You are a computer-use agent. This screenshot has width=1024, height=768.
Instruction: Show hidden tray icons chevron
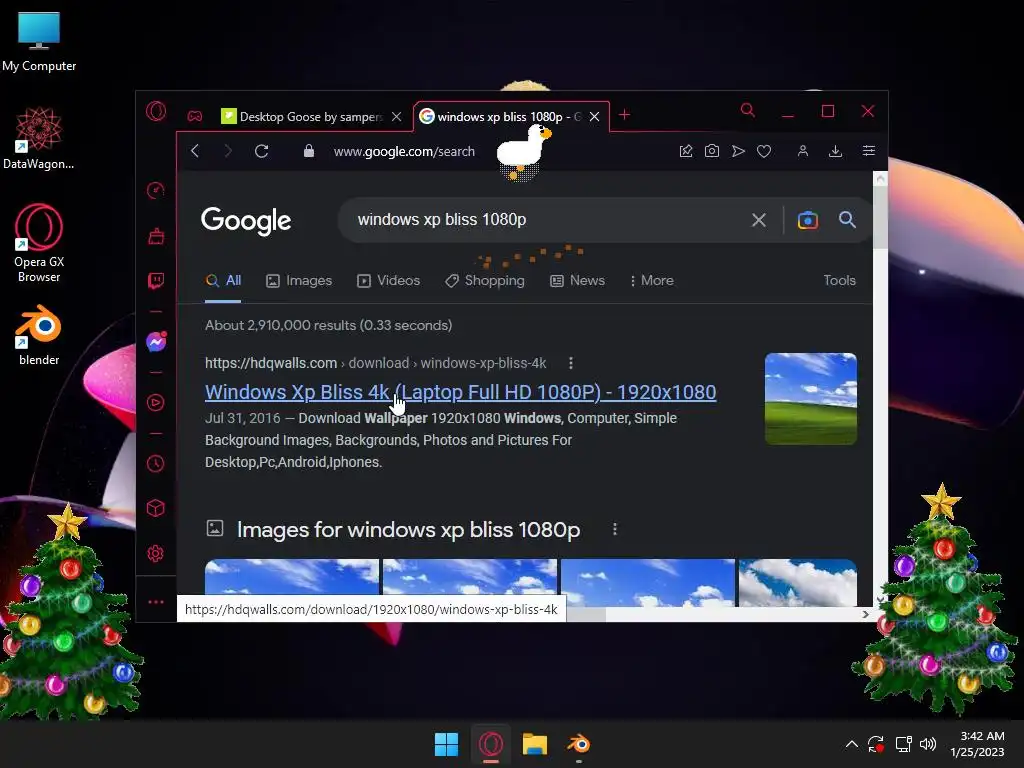point(852,744)
